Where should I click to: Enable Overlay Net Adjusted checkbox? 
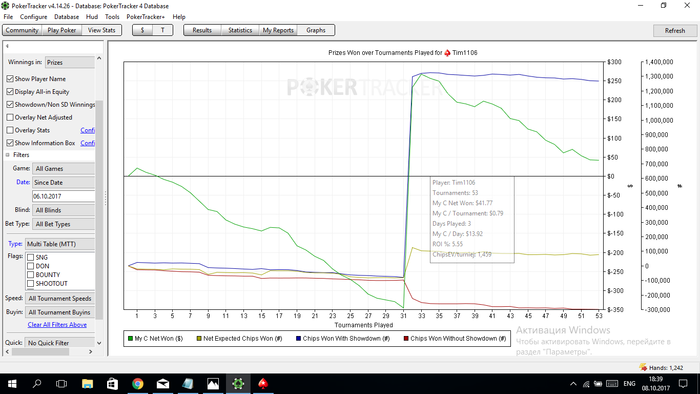10,117
